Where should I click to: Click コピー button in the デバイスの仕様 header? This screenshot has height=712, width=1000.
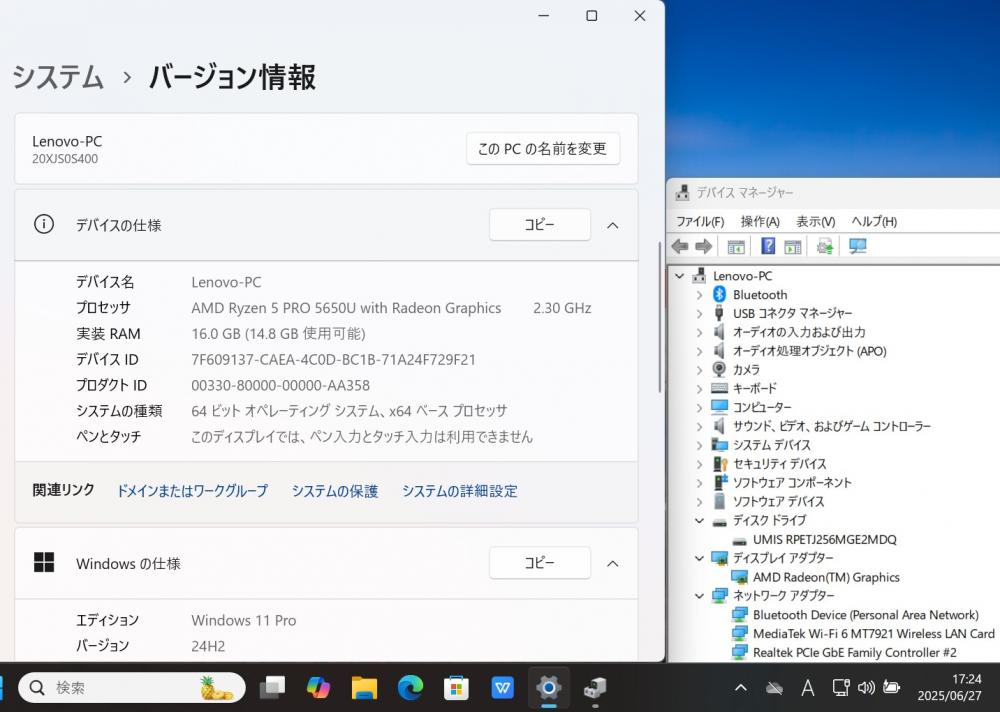pyautogui.click(x=540, y=225)
